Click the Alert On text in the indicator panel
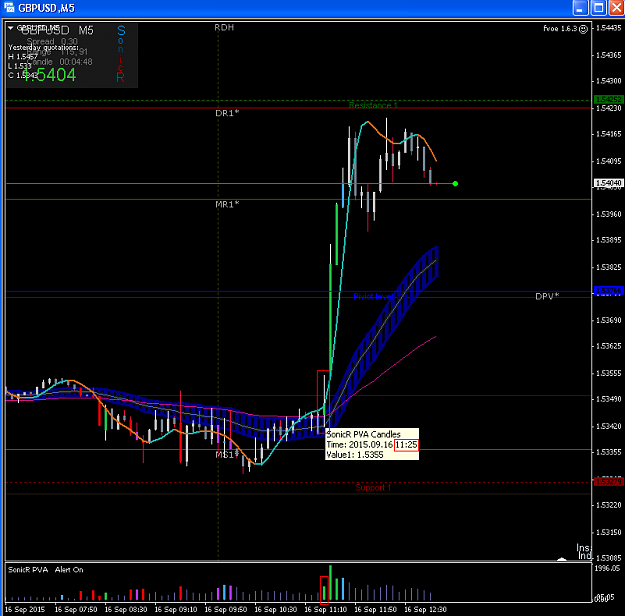Screen dimensions: 625x616 coord(69,570)
